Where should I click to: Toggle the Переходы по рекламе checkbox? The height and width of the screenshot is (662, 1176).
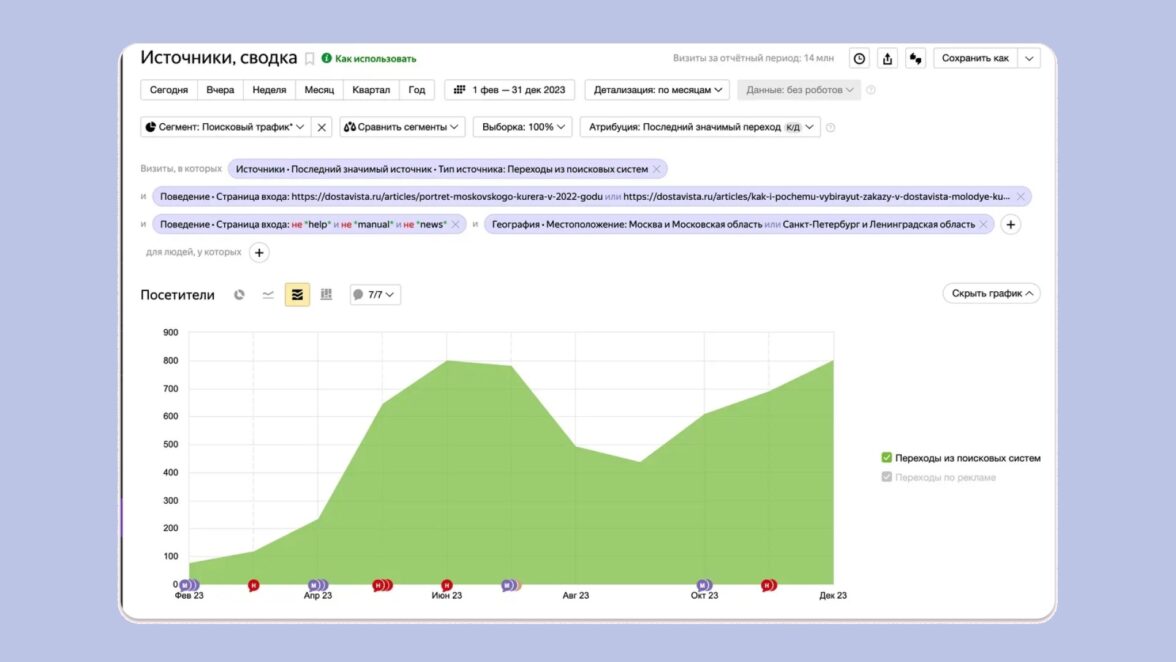tap(886, 477)
